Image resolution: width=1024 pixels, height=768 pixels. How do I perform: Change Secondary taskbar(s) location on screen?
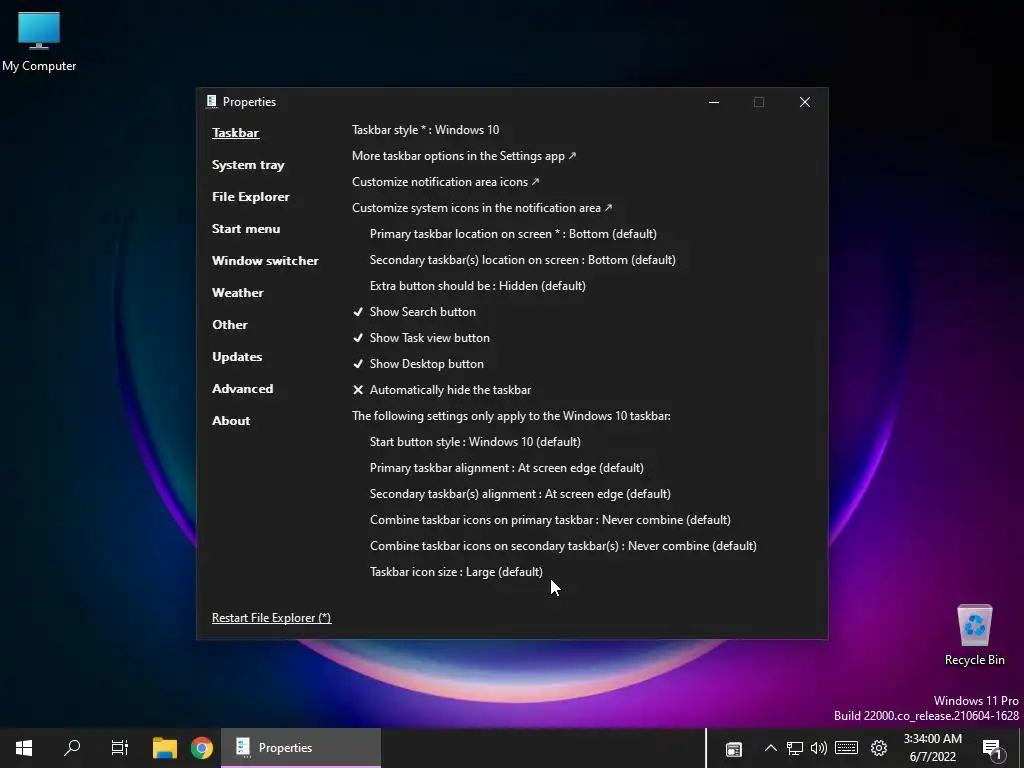tap(522, 260)
